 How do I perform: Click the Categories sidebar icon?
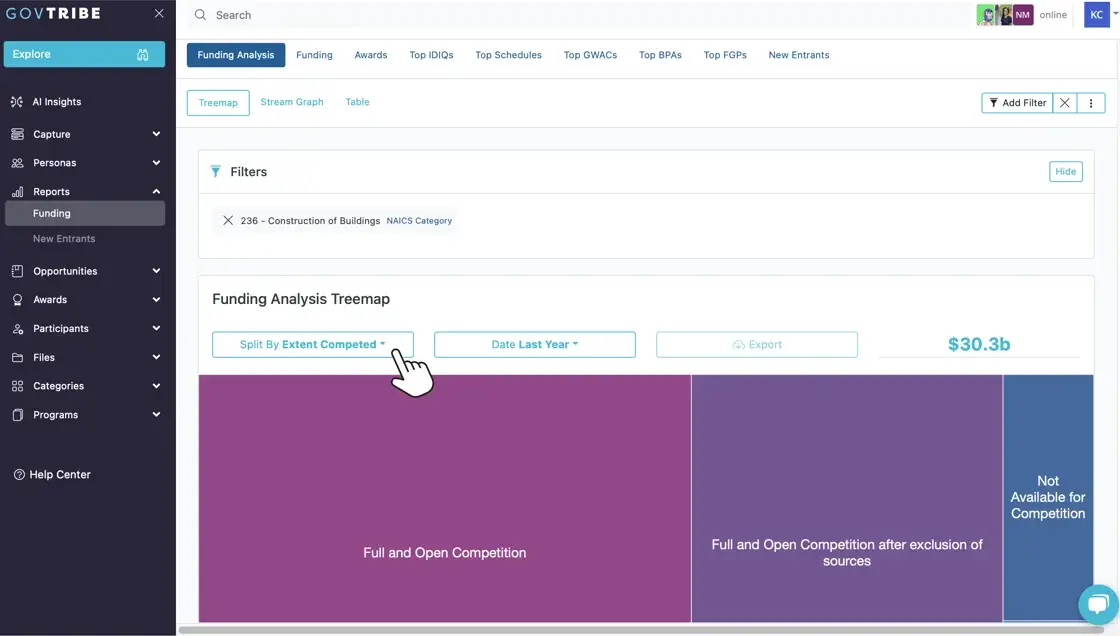(x=16, y=385)
